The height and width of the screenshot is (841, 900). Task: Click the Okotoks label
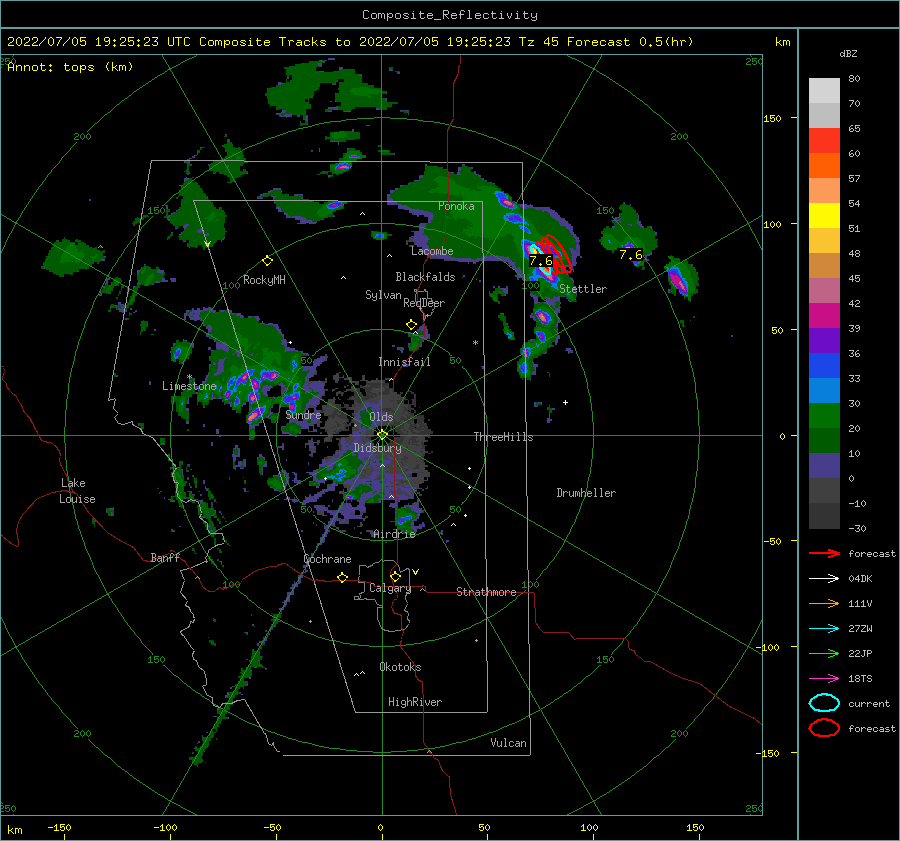[400, 667]
